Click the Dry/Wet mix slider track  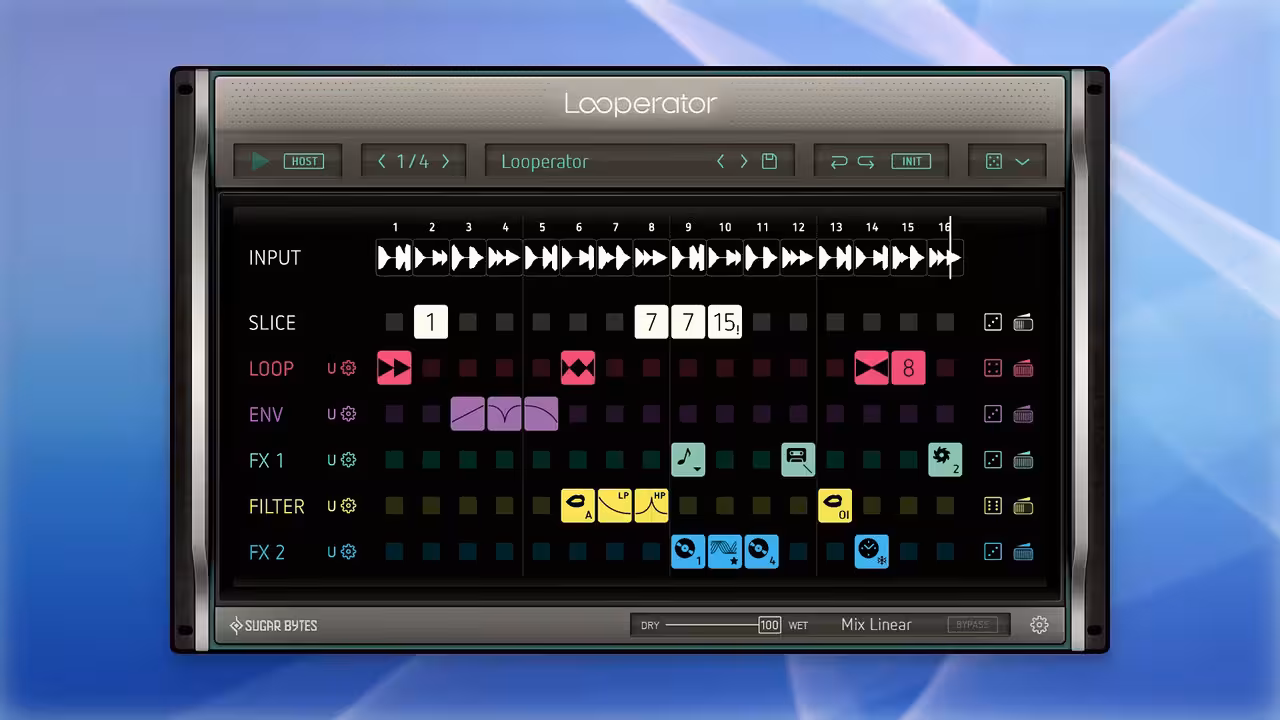tap(712, 625)
